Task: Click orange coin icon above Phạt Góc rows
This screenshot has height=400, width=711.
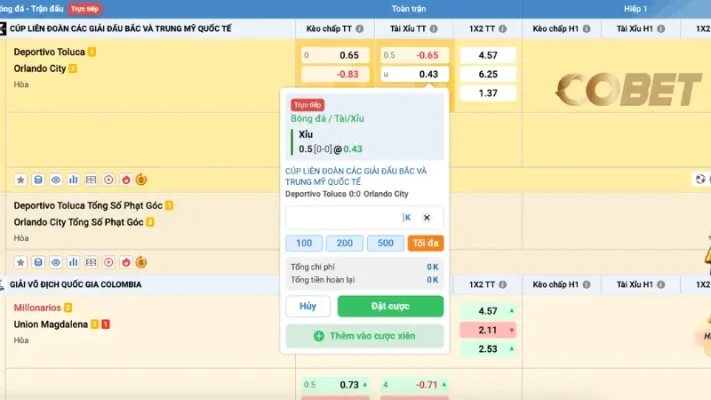Action: pyautogui.click(x=141, y=180)
